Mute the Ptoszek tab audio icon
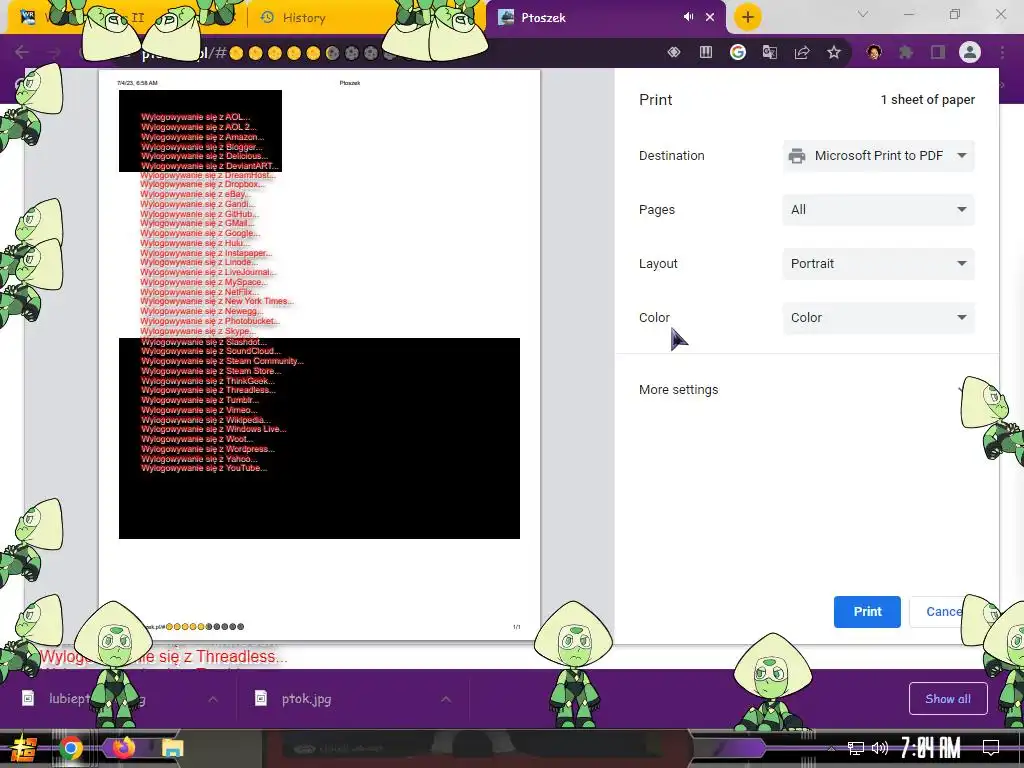The image size is (1024, 768). tap(688, 17)
